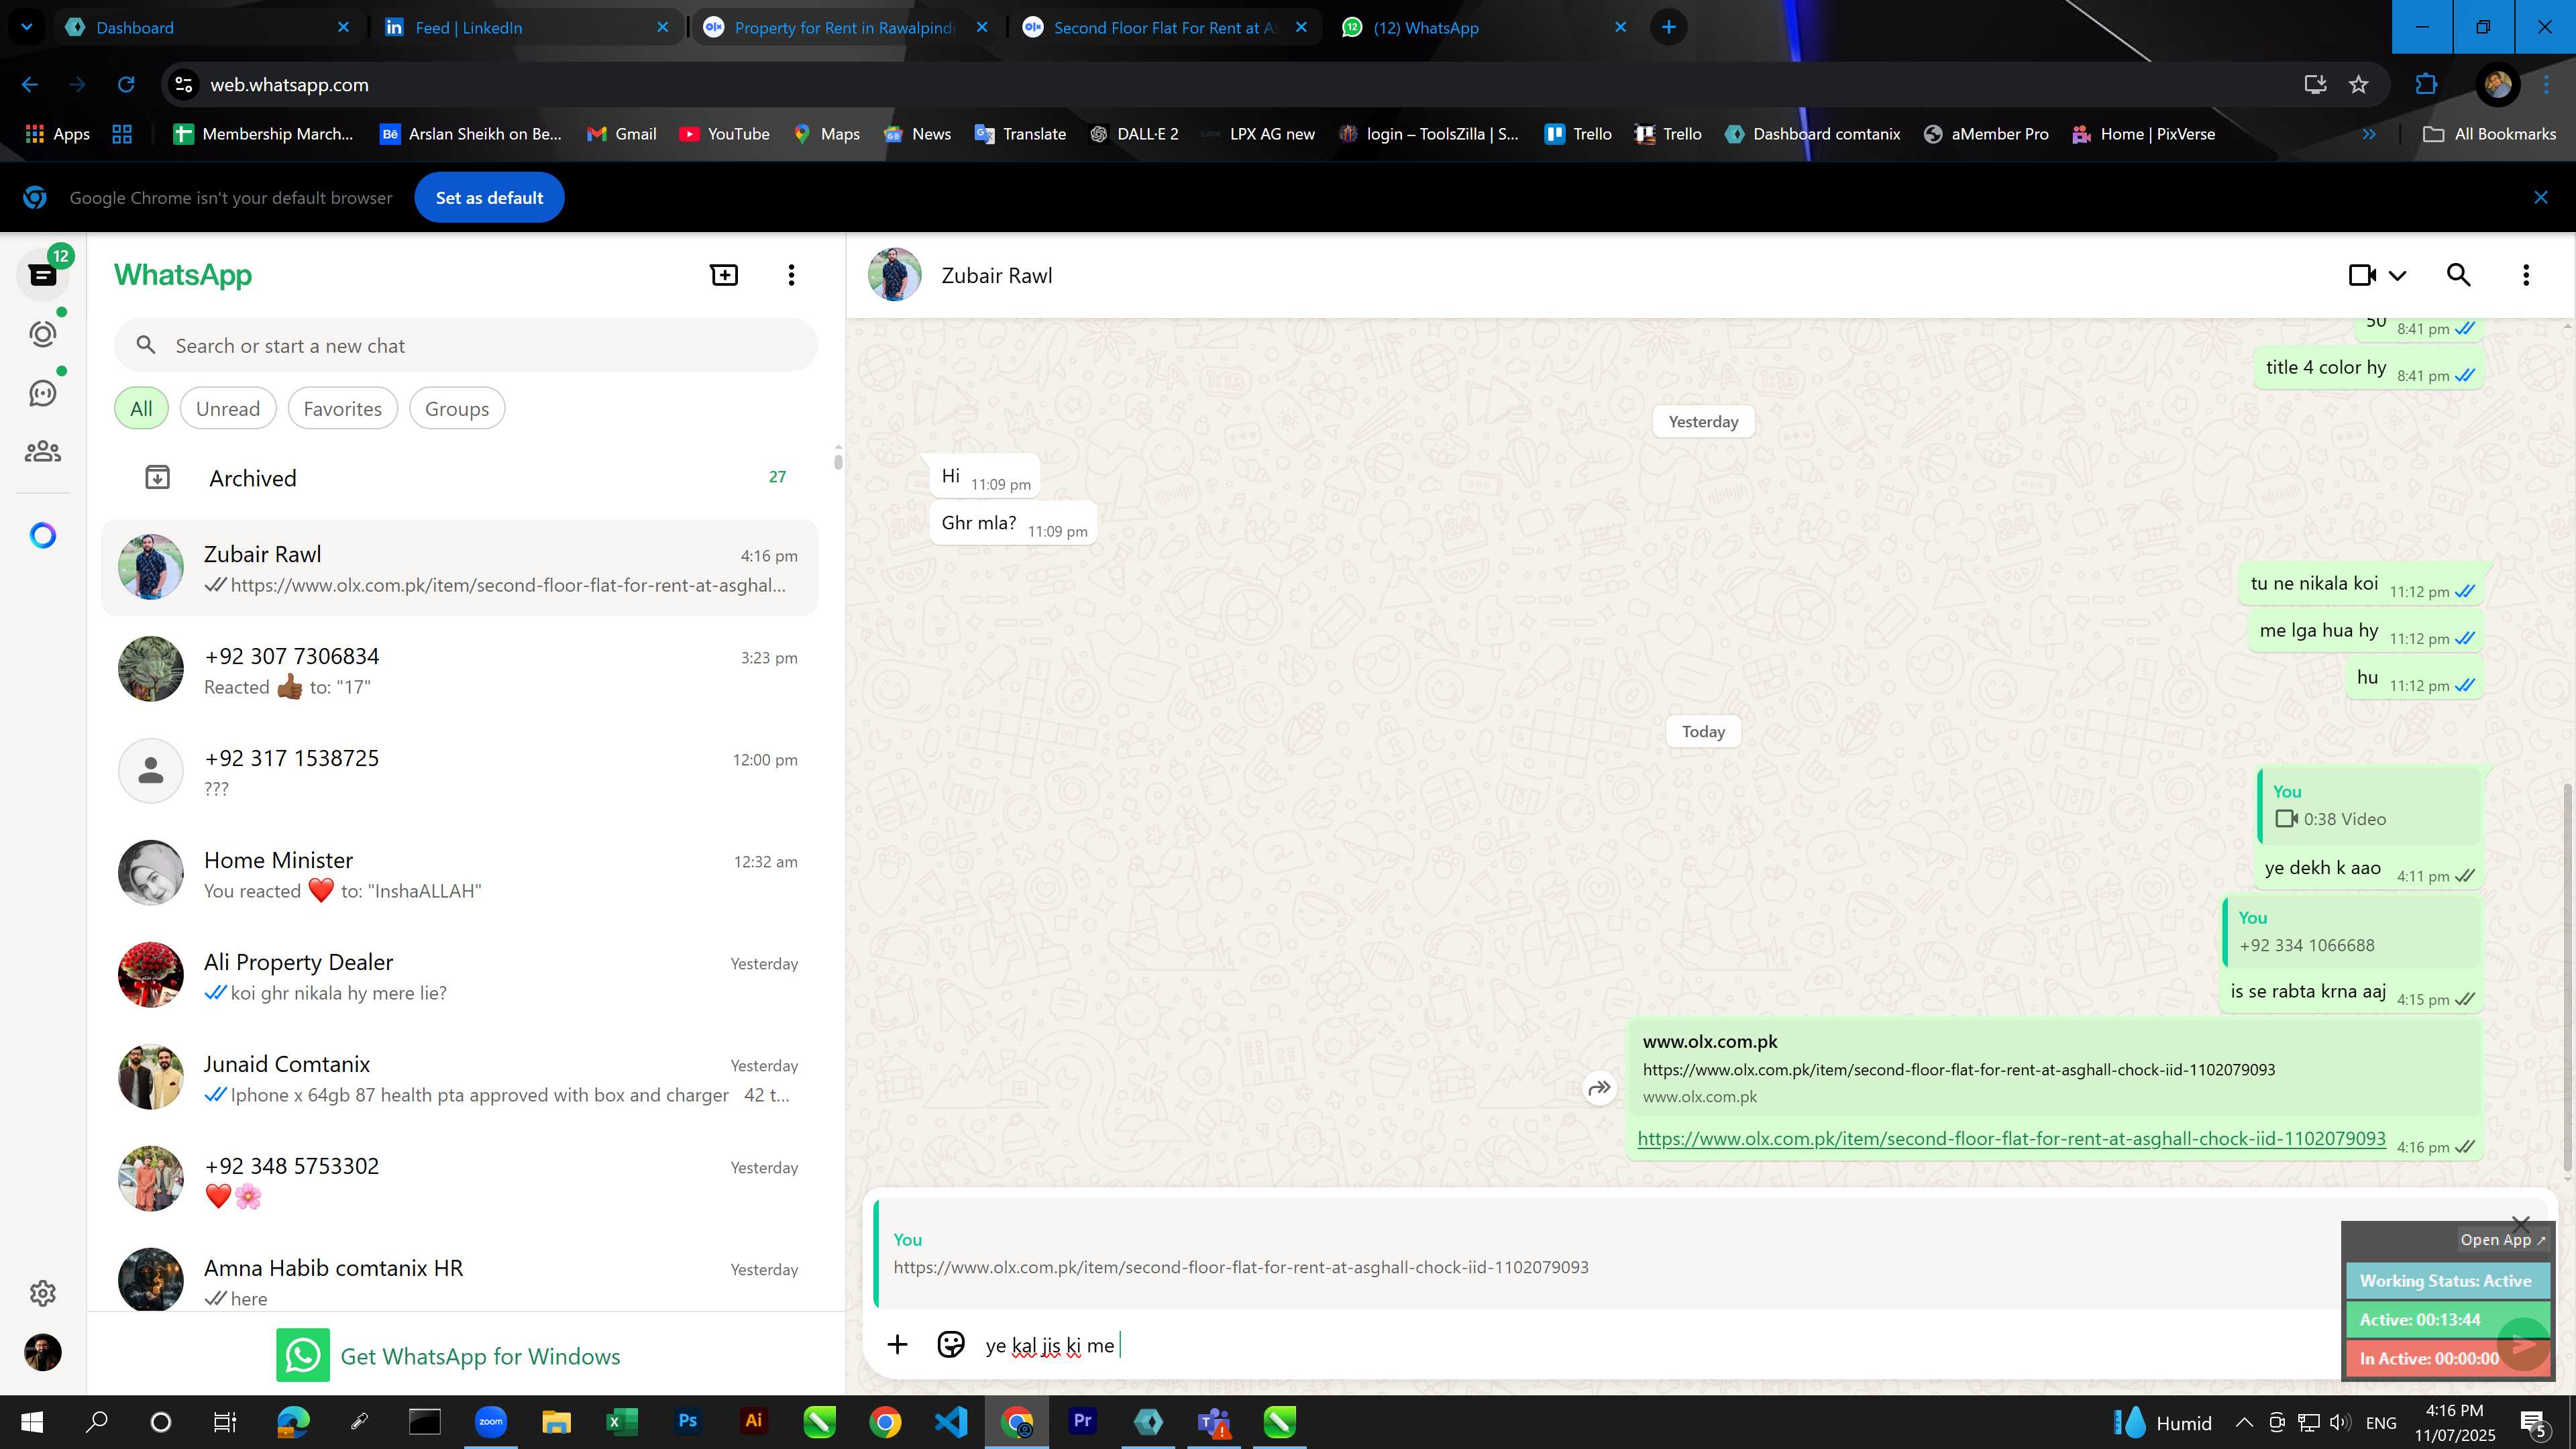Open a new browser tab
2576x1449 pixels.
pyautogui.click(x=1669, y=28)
